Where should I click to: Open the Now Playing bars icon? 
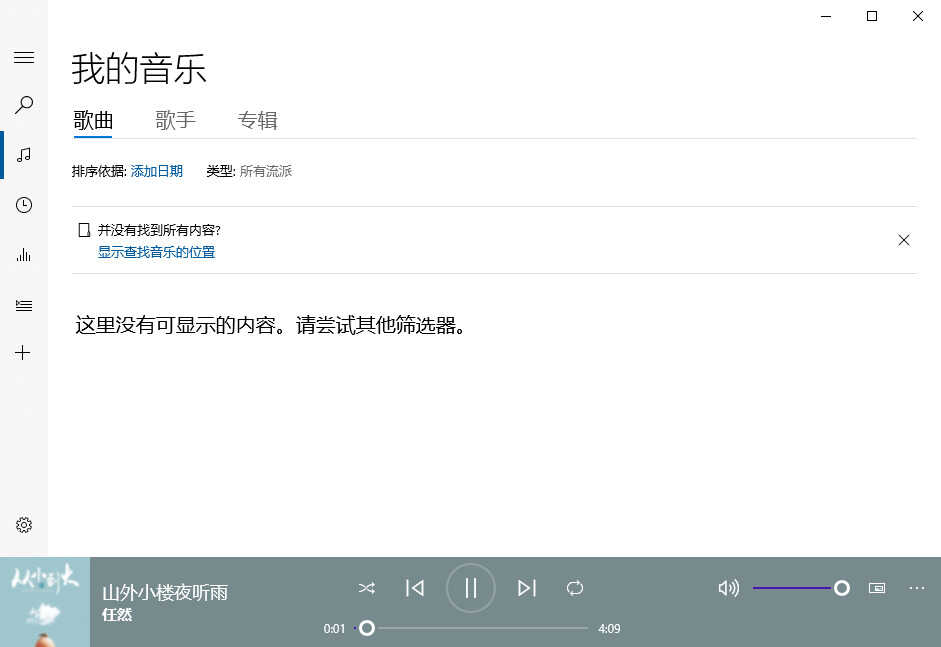click(x=24, y=255)
